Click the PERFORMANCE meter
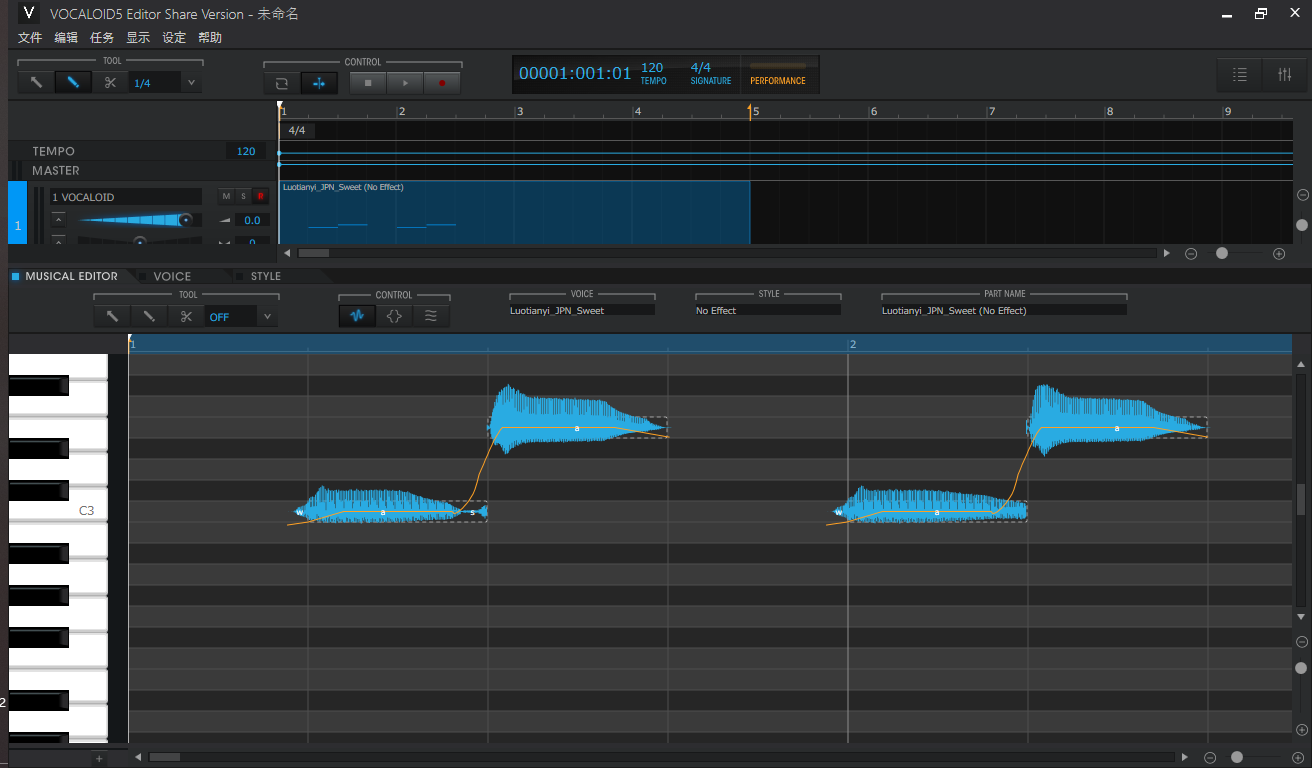The image size is (1312, 768). point(778,75)
